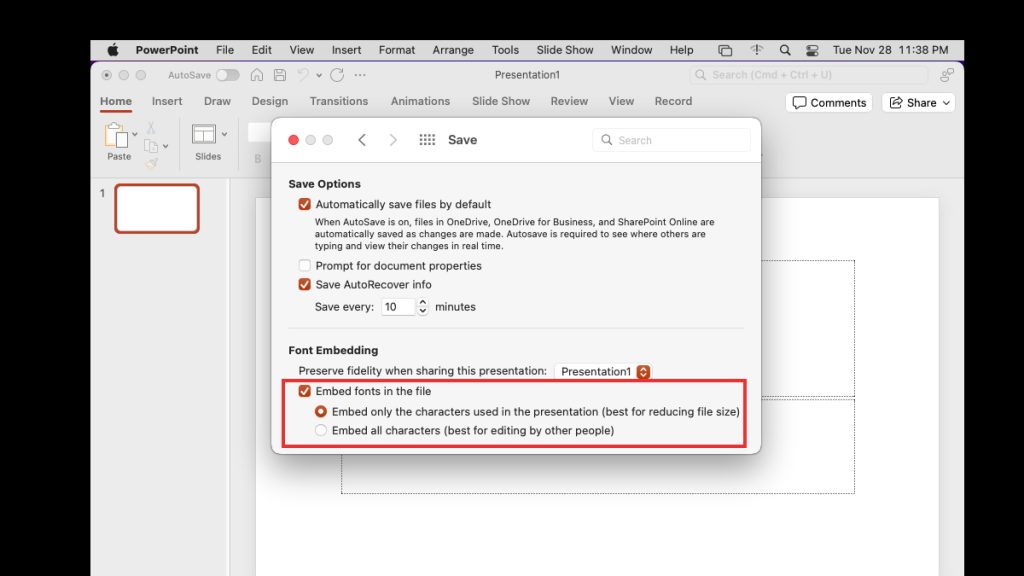Click the Home icon in quick access toolbar

[258, 74]
